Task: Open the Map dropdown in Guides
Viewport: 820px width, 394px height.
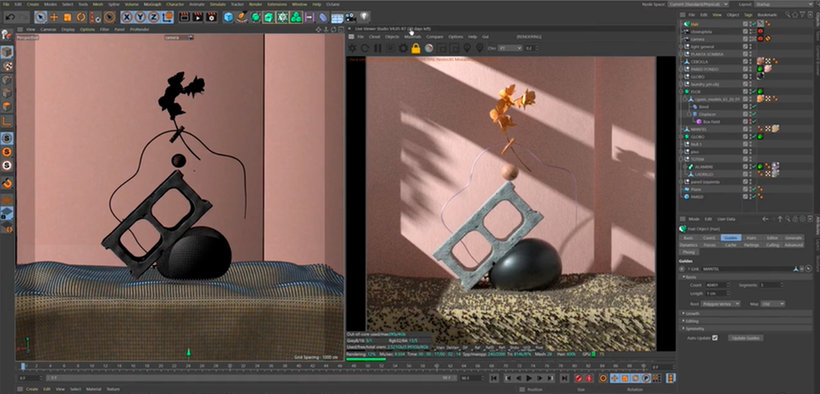Action: click(773, 304)
